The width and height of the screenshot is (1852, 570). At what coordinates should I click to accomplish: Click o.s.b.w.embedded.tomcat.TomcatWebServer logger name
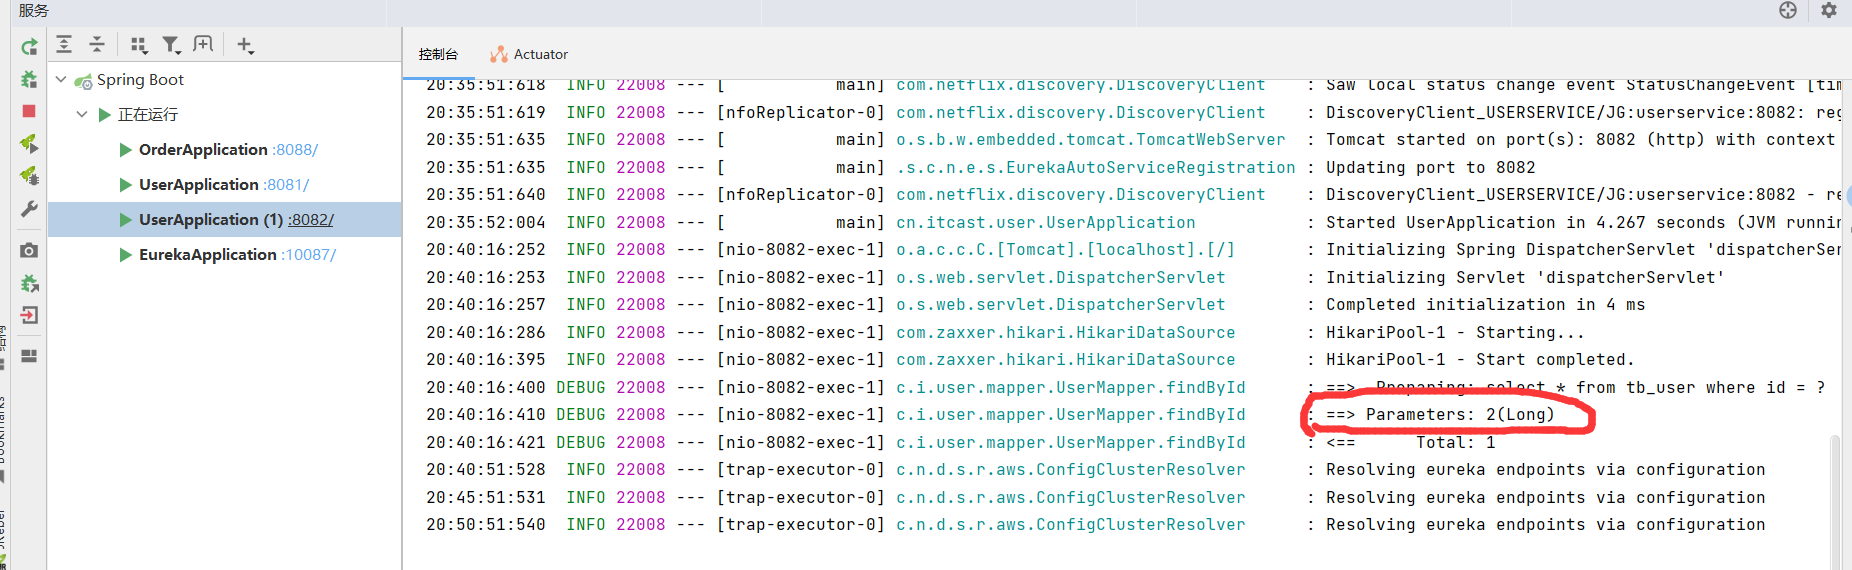[x=1090, y=140]
